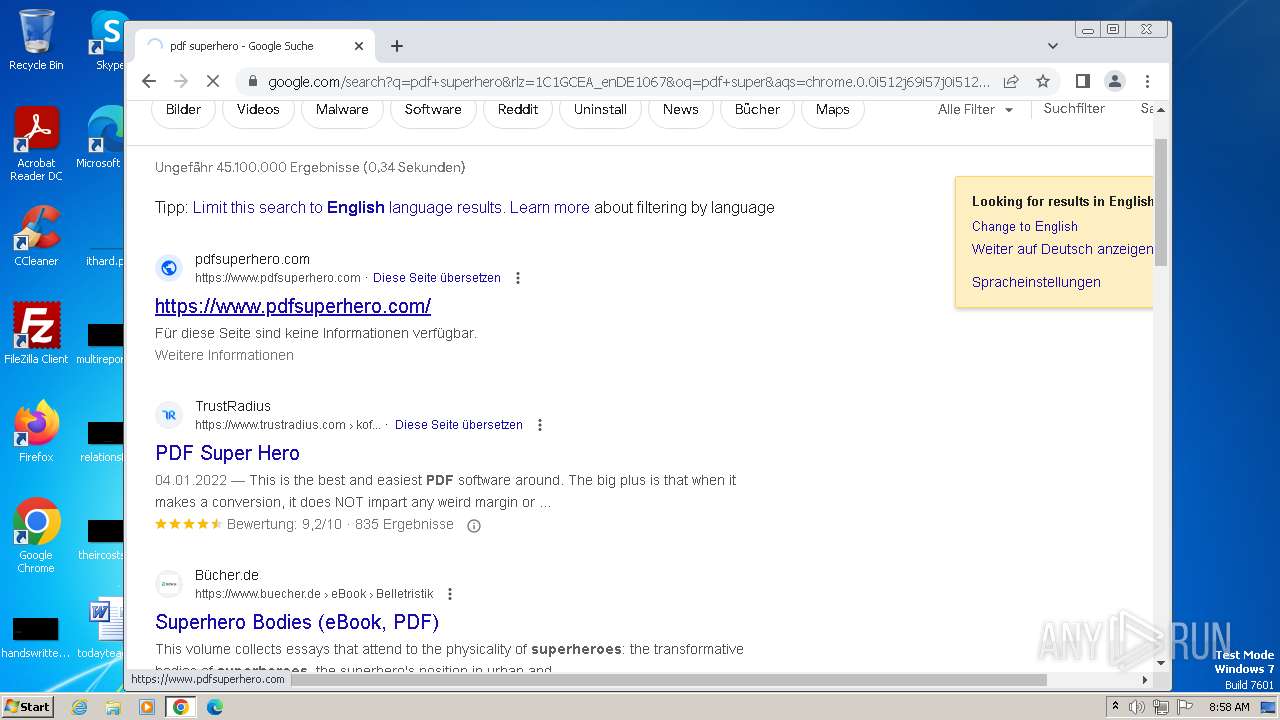Click the TrustRadius favicon

pos(169,415)
